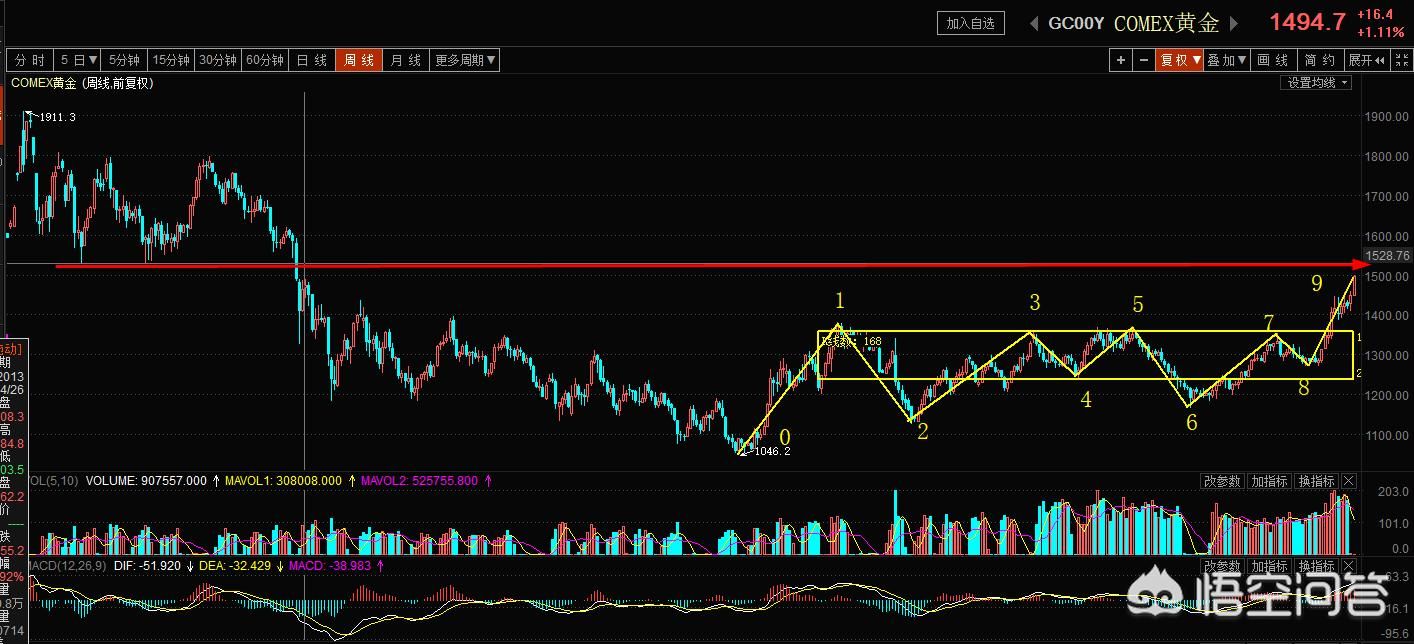Open the 设置均线 dropdown
The height and width of the screenshot is (644, 1414).
(1316, 83)
